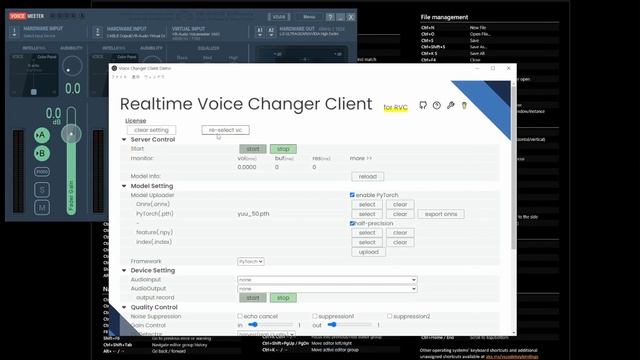
Task: Collapse the Server Control section
Action: click(124, 140)
